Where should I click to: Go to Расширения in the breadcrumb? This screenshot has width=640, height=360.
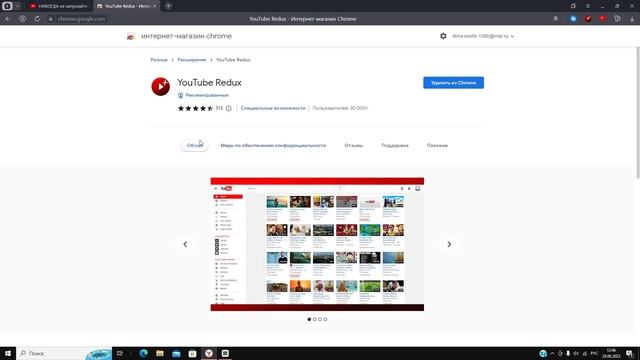tap(191, 60)
